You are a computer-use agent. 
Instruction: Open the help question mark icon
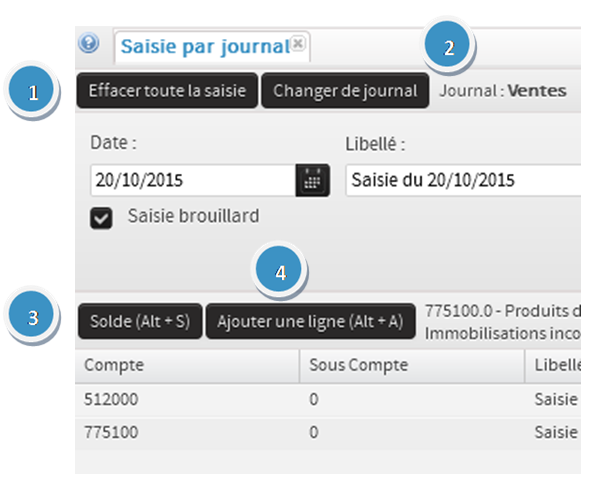point(89,43)
